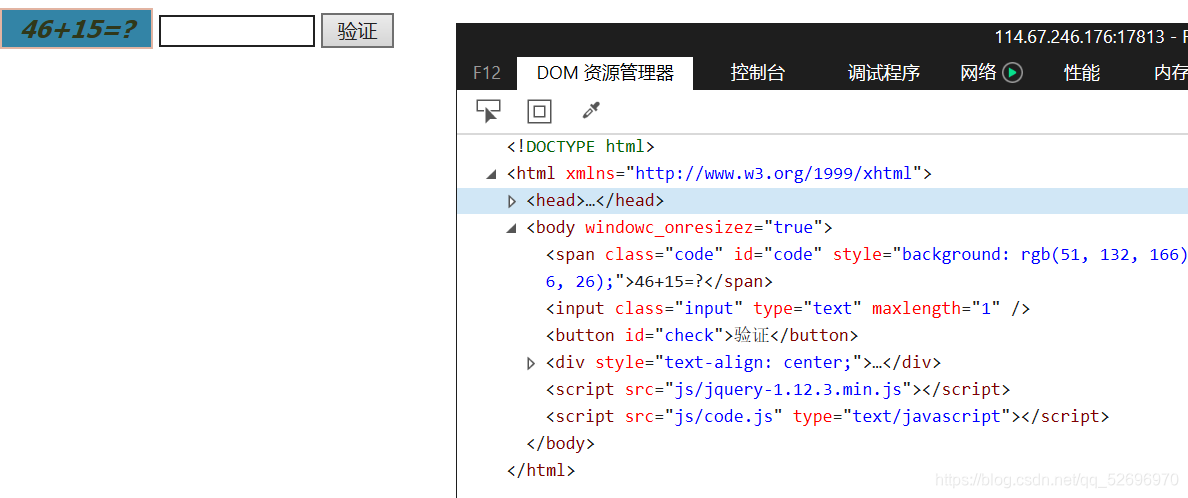Select the <!DOCTYPE html> line
The height and width of the screenshot is (498, 1188).
(581, 147)
